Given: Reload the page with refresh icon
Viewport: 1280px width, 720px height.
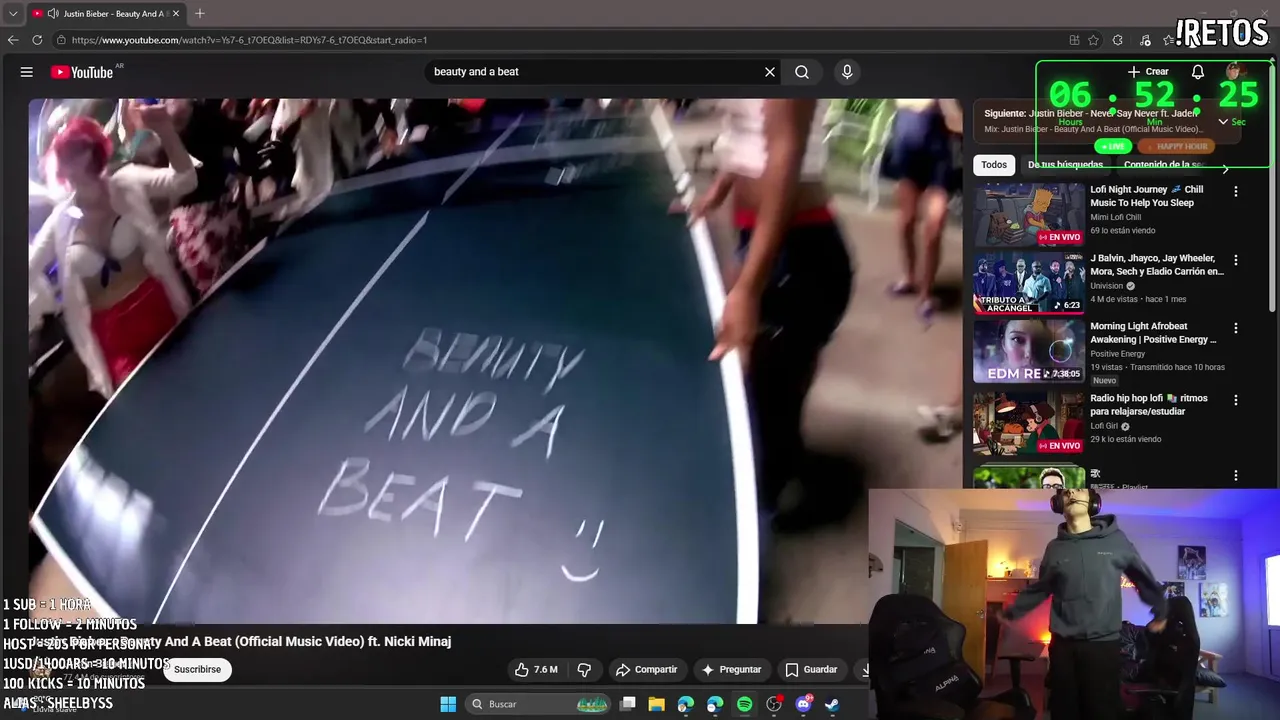Looking at the screenshot, I should click(x=37, y=40).
